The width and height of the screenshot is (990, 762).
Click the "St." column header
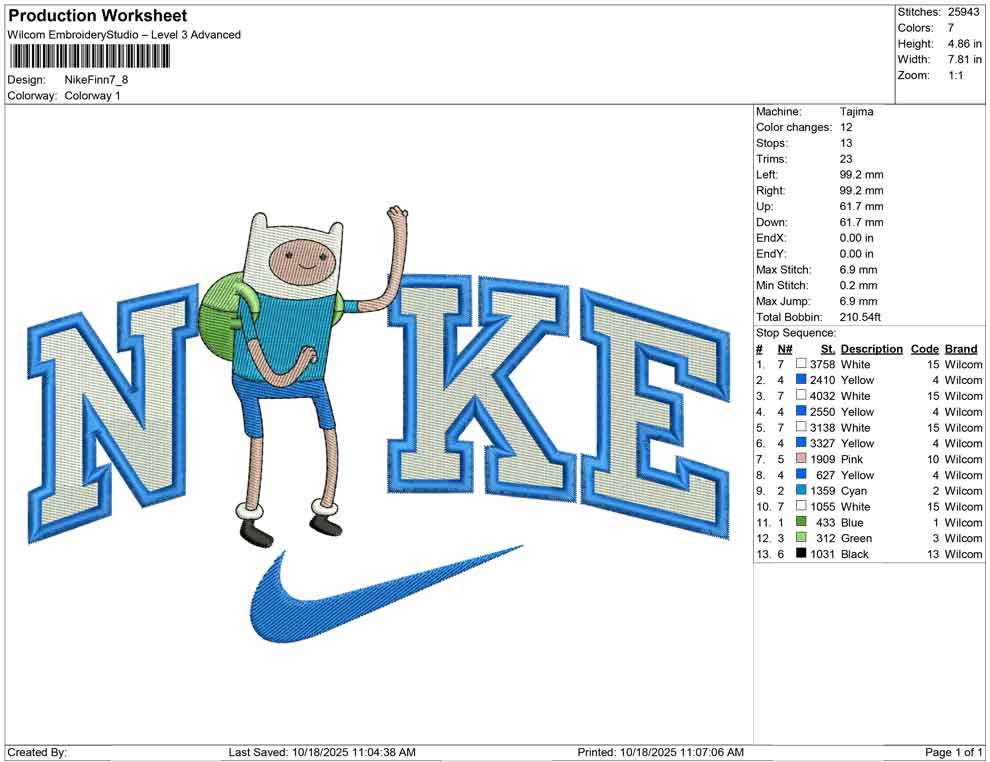pos(828,348)
